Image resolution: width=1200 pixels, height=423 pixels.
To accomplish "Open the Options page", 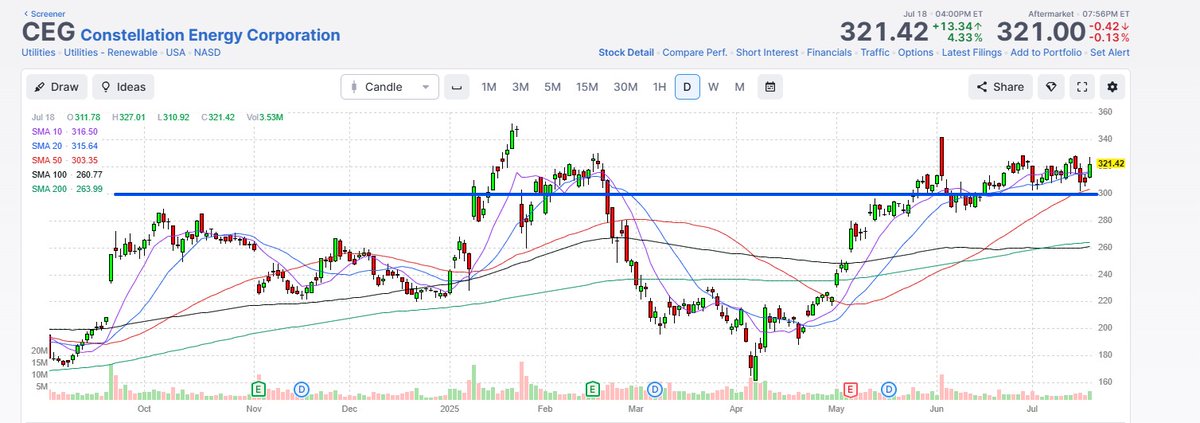I will click(x=916, y=51).
